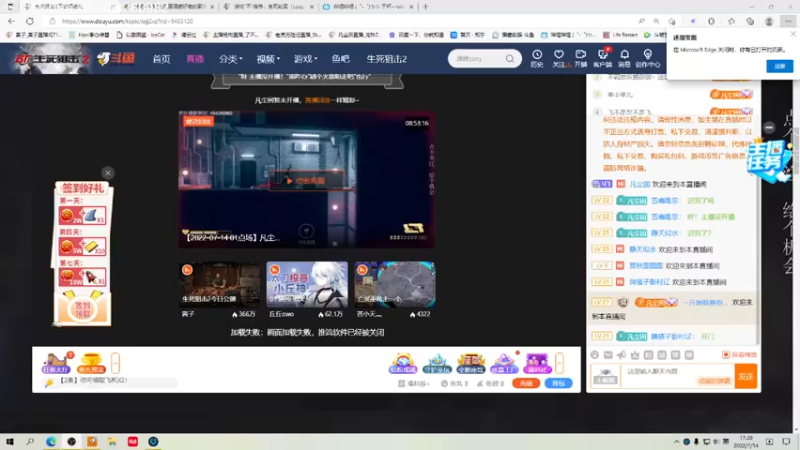Open the 生死狙击2今日公测 stream thumbnail
Viewport: 800px width, 450px height.
219,284
